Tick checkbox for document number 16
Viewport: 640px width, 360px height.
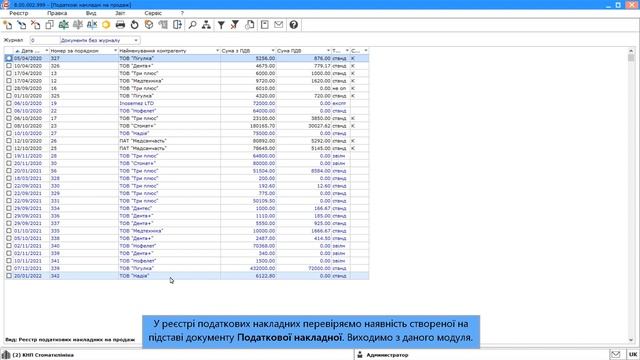(x=9, y=88)
